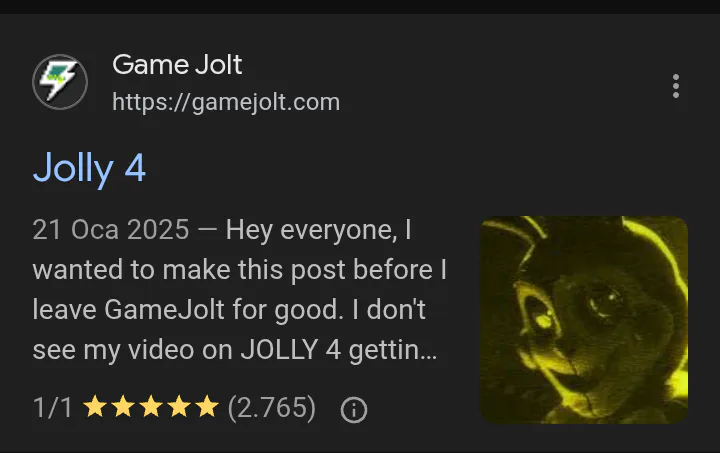Open the Jolly 4 result title link
Image resolution: width=720 pixels, height=453 pixels.
(x=90, y=169)
